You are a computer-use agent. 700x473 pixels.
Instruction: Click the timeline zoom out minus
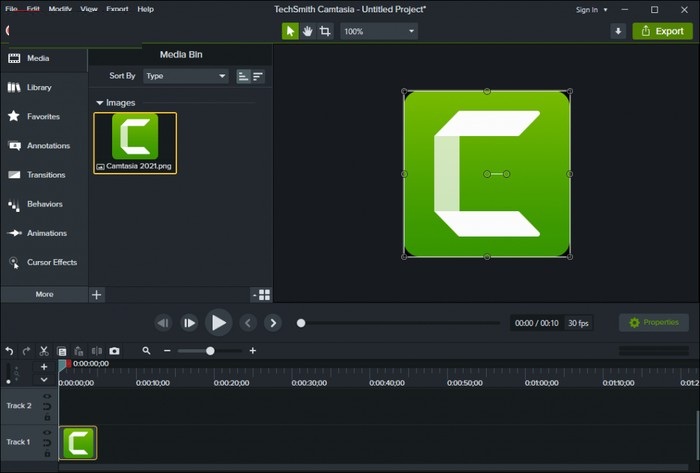tap(167, 351)
